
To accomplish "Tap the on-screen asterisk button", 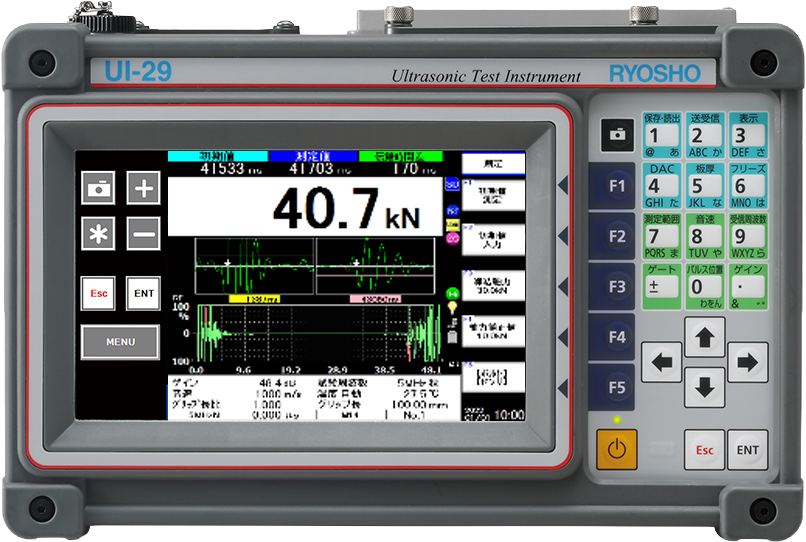I will (100, 234).
